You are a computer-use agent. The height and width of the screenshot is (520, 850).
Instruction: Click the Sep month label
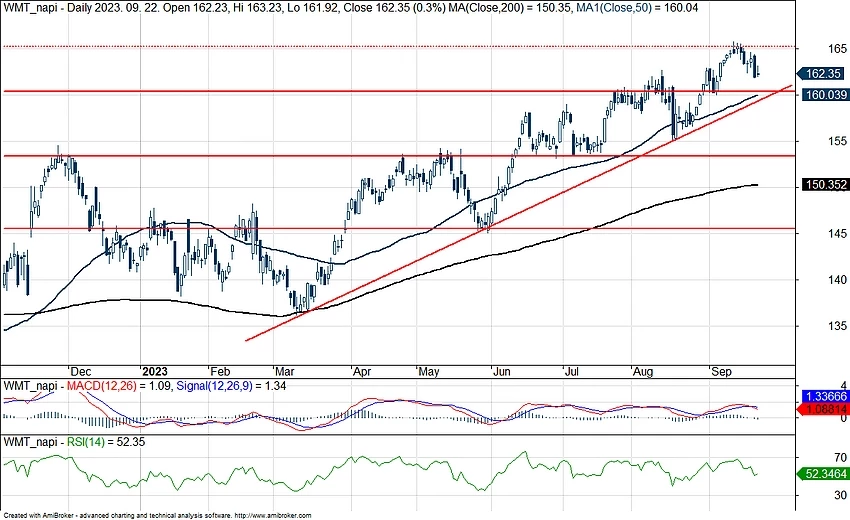(x=721, y=372)
